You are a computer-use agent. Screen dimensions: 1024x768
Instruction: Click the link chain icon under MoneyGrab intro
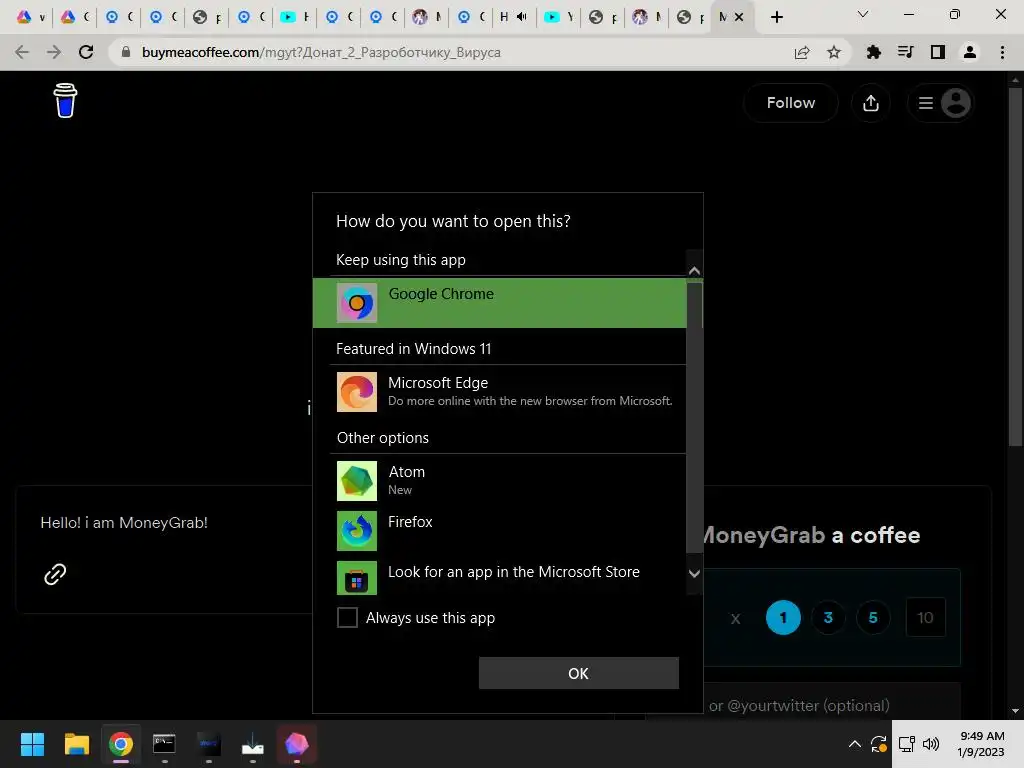(x=55, y=574)
